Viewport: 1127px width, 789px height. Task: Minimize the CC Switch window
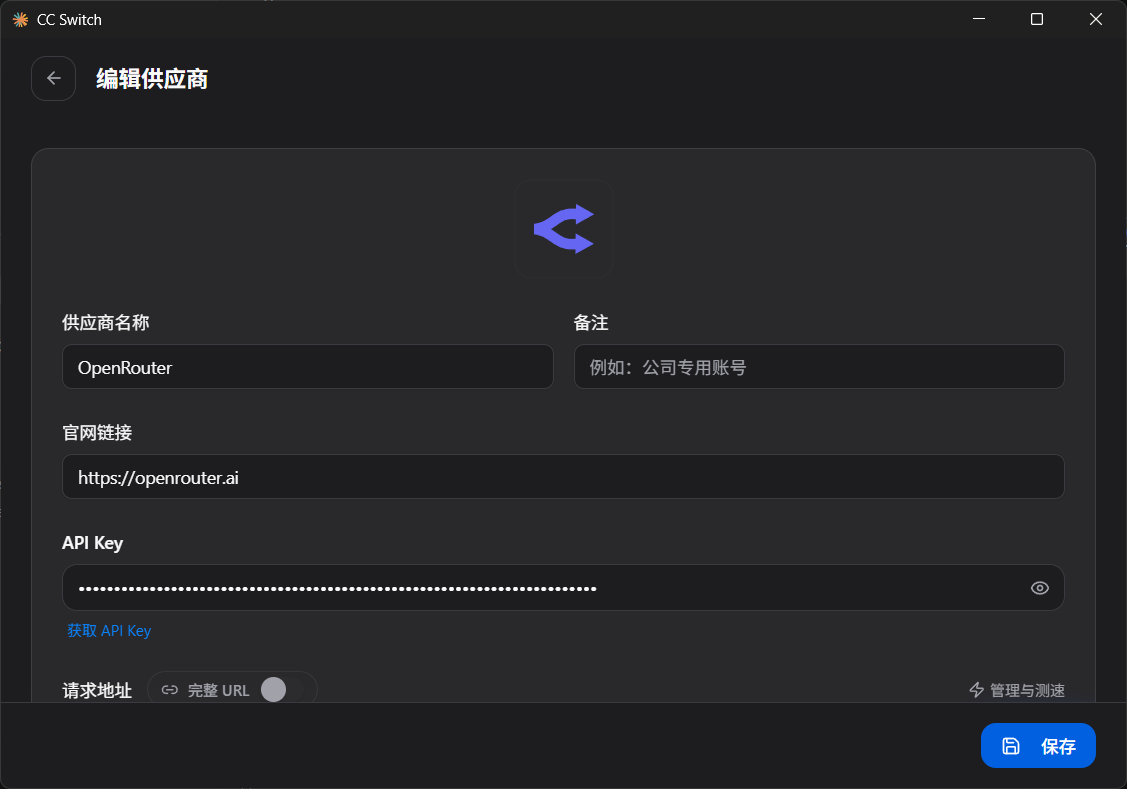tap(978, 19)
